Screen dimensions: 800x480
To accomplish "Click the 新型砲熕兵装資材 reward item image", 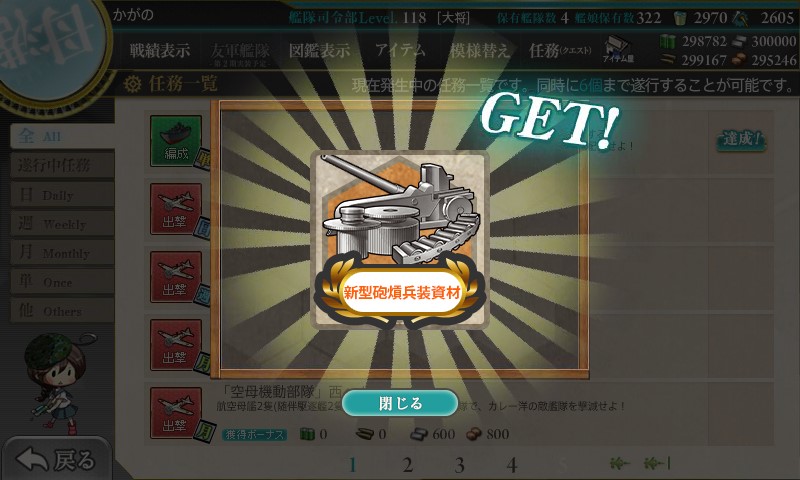I will tap(399, 239).
